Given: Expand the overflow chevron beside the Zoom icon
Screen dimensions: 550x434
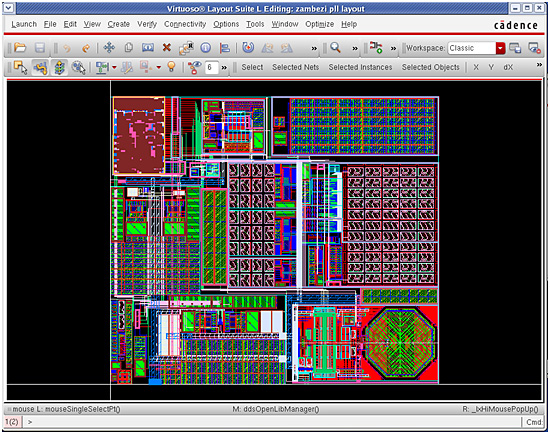Looking at the screenshot, I should tap(355, 48).
